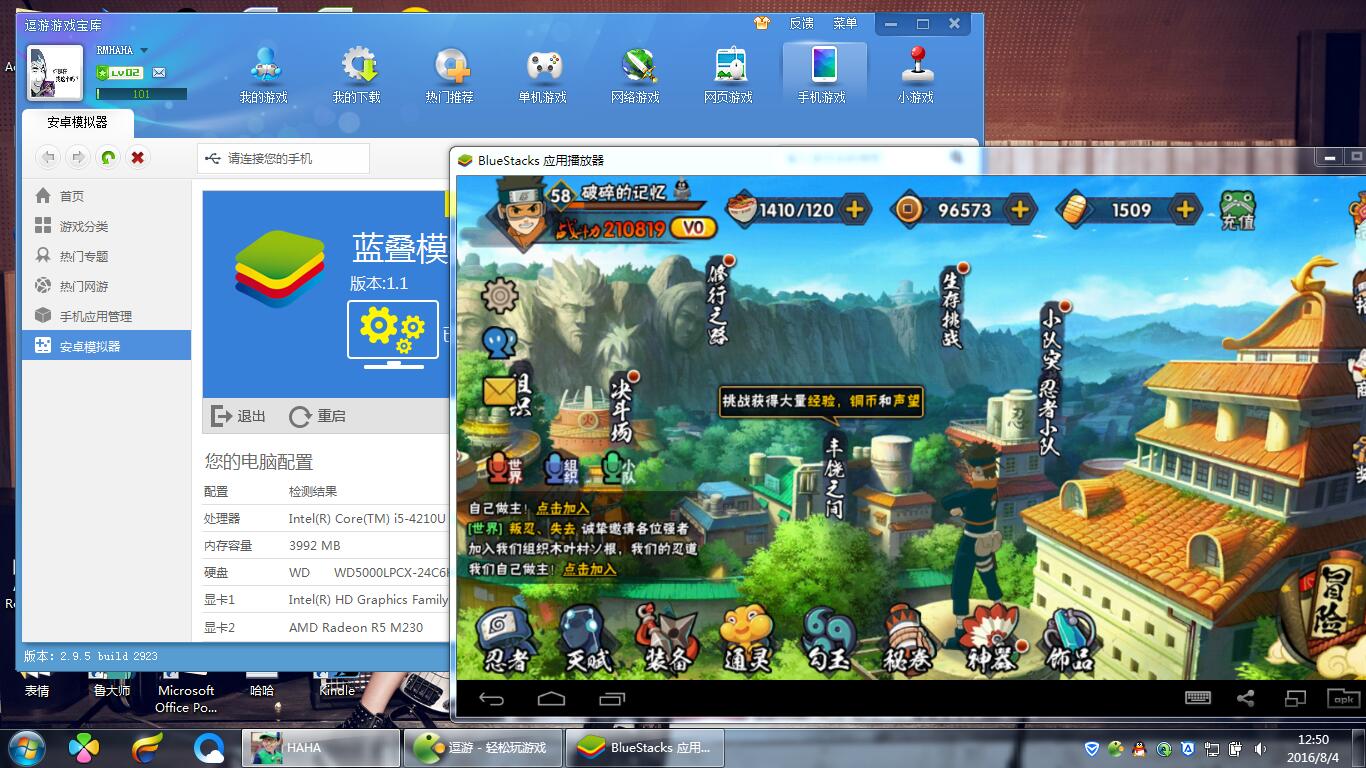Toggle the 组织 voice channel microphone

tap(561, 469)
